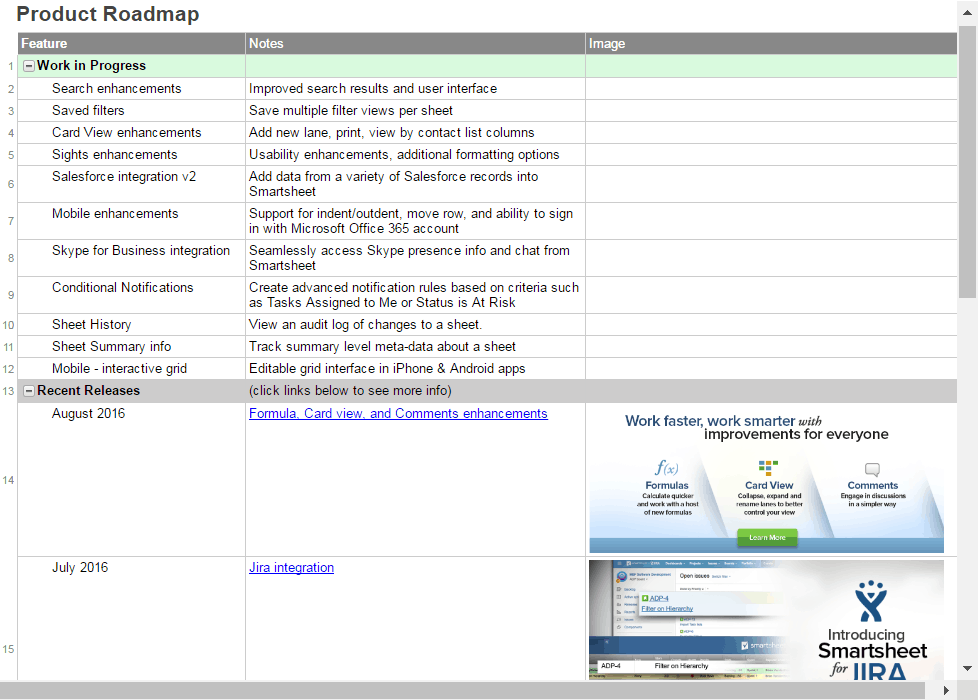The width and height of the screenshot is (978, 700).
Task: Select note 'Add new lane, print, view by contact list columns'
Action: (415, 132)
